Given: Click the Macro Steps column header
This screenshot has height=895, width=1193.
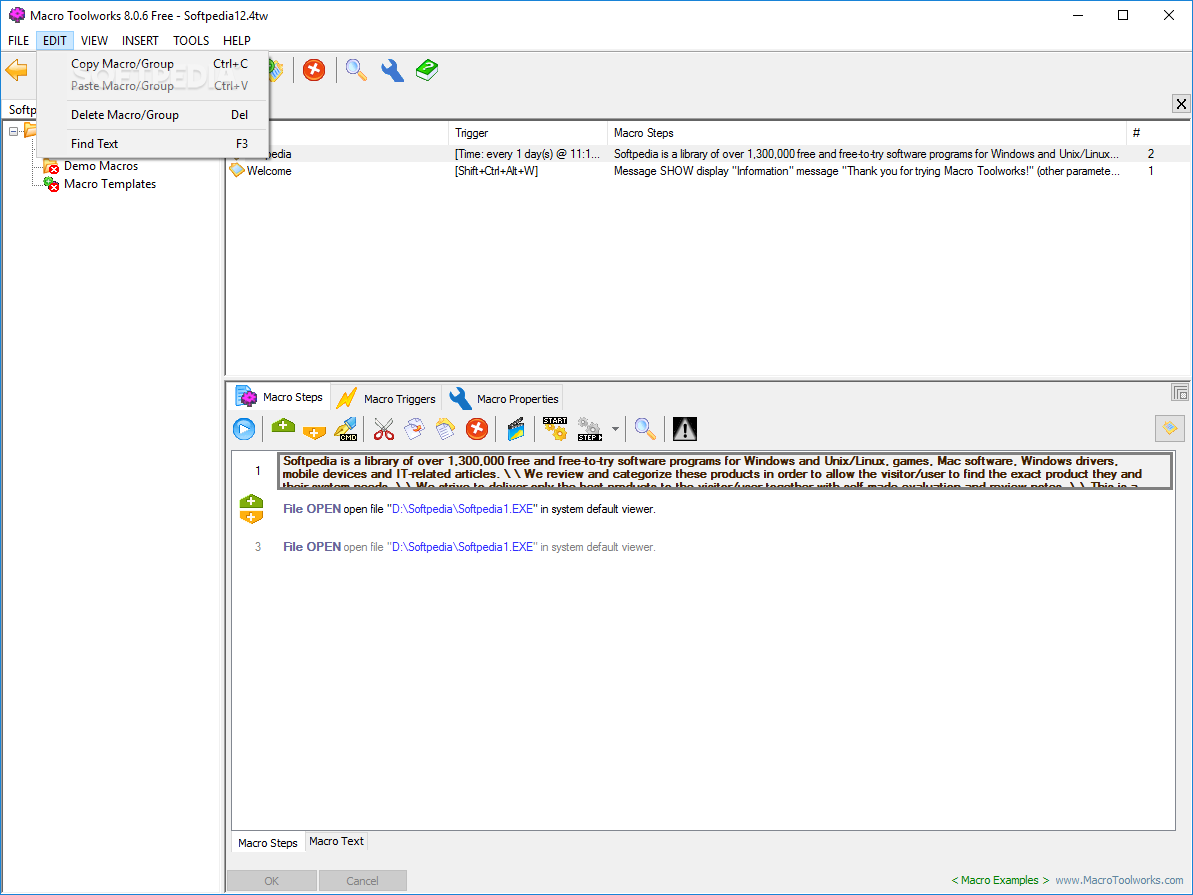Looking at the screenshot, I should tap(867, 132).
